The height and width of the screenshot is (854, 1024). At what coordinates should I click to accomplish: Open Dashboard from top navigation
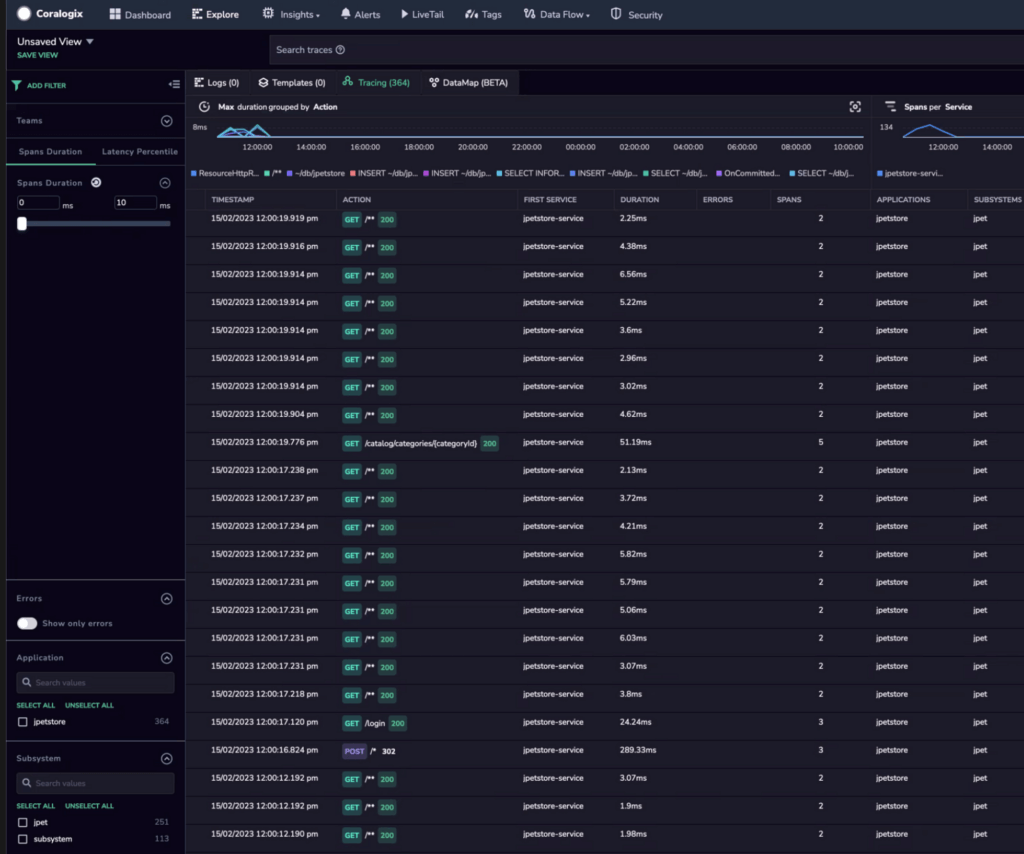coord(140,14)
